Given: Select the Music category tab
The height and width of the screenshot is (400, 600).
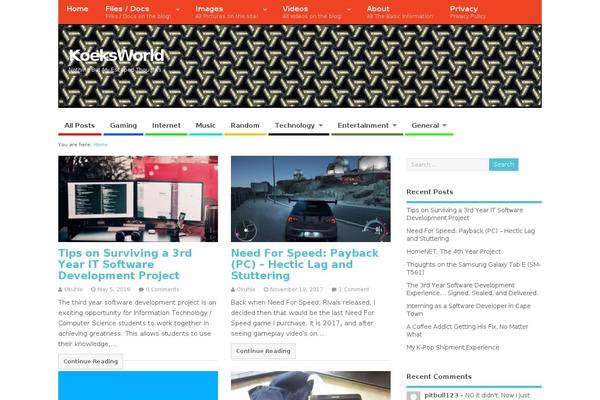Looking at the screenshot, I should click(x=205, y=126).
